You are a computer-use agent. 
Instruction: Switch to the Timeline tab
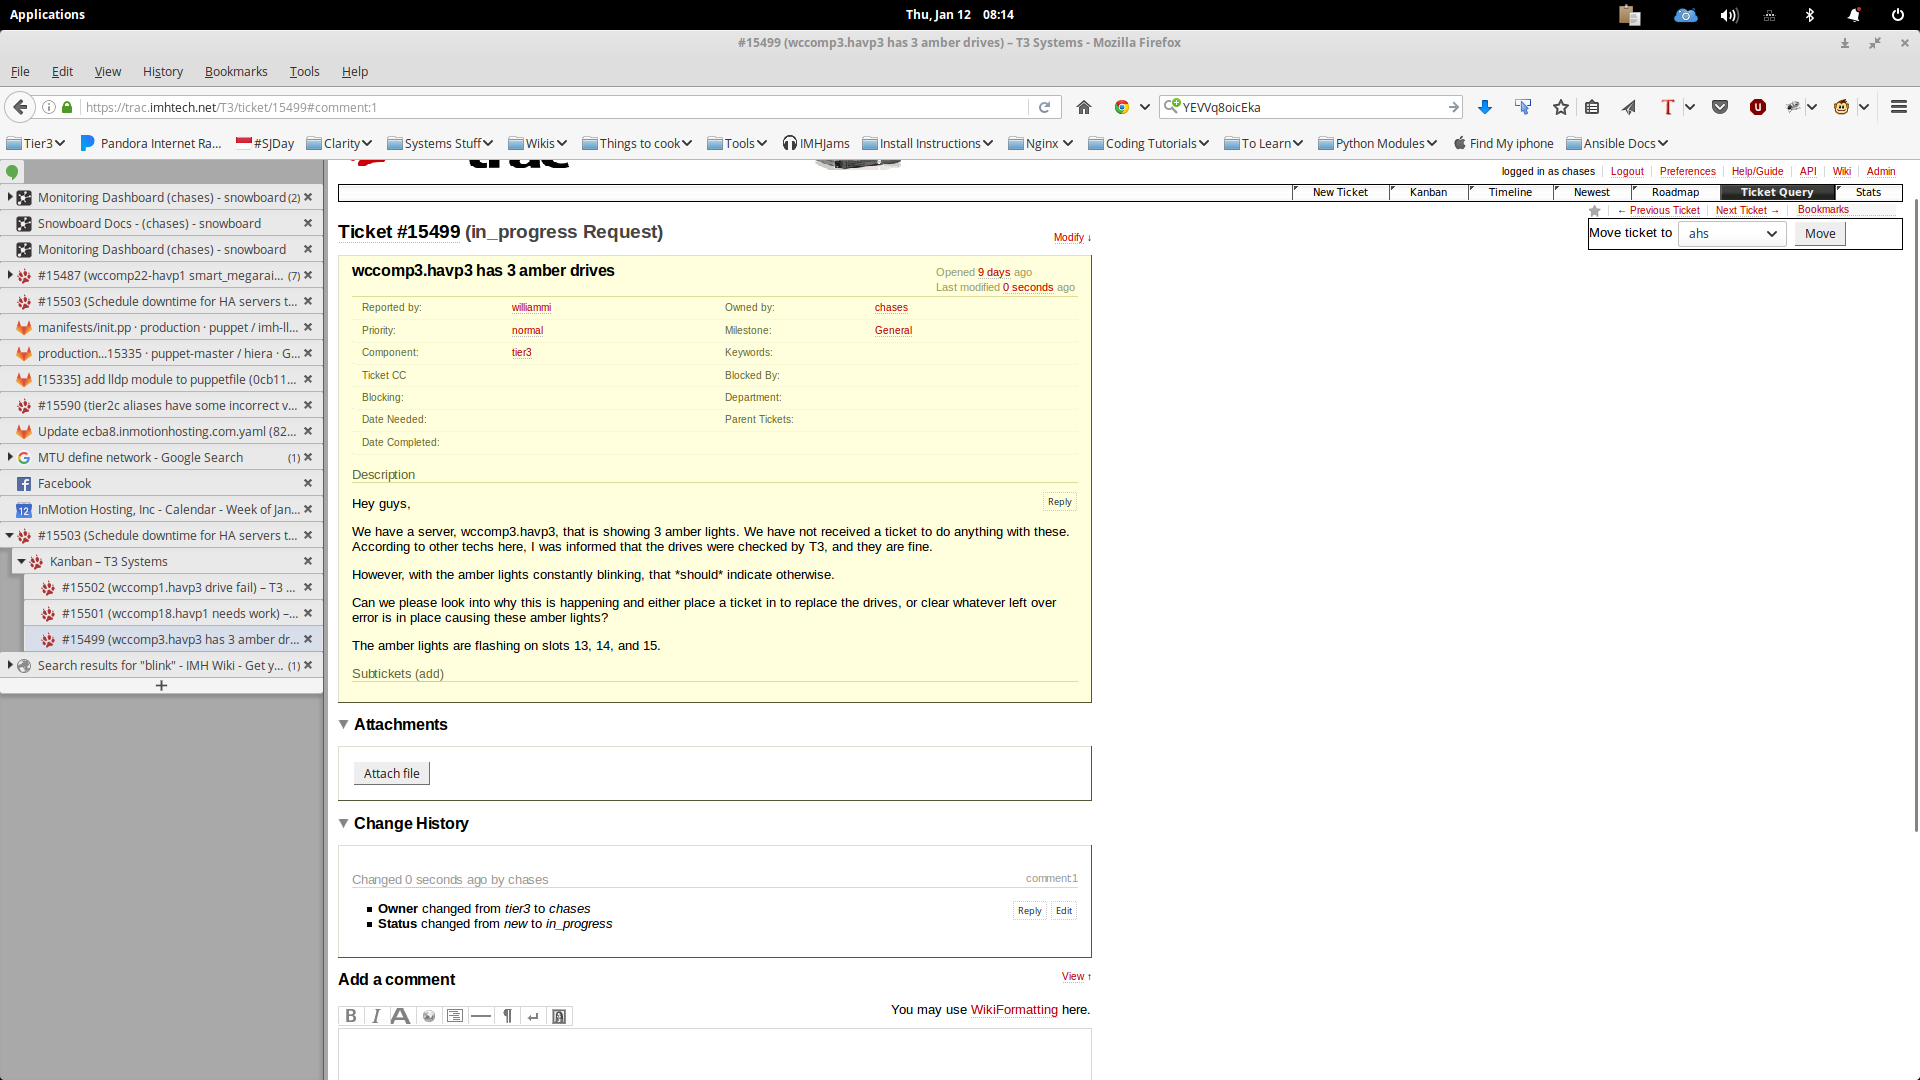[1509, 192]
